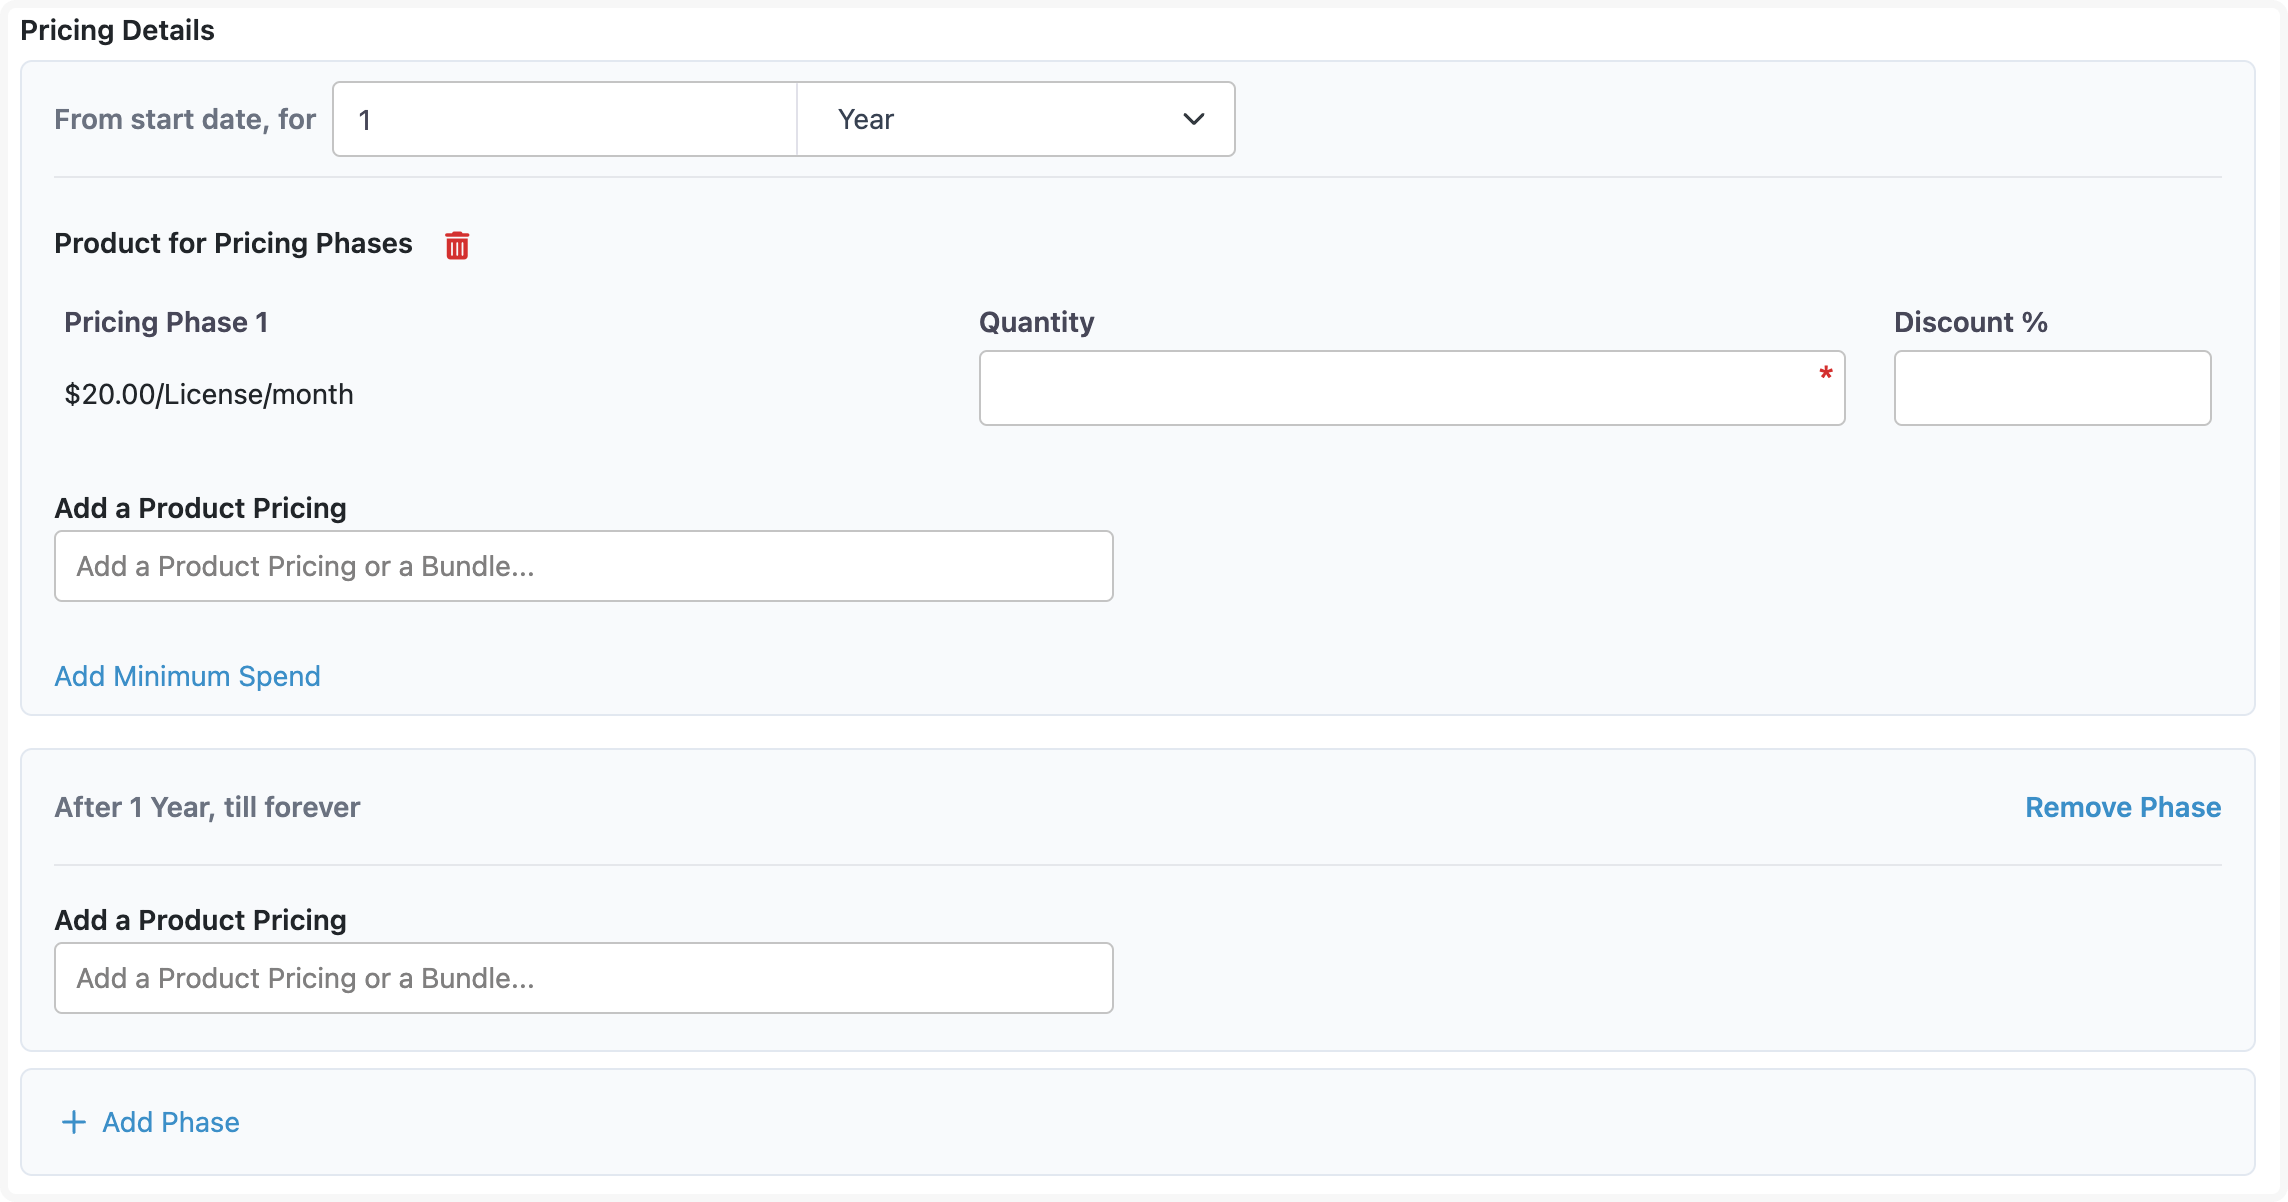Add a new pricing phase

pos(170,1122)
